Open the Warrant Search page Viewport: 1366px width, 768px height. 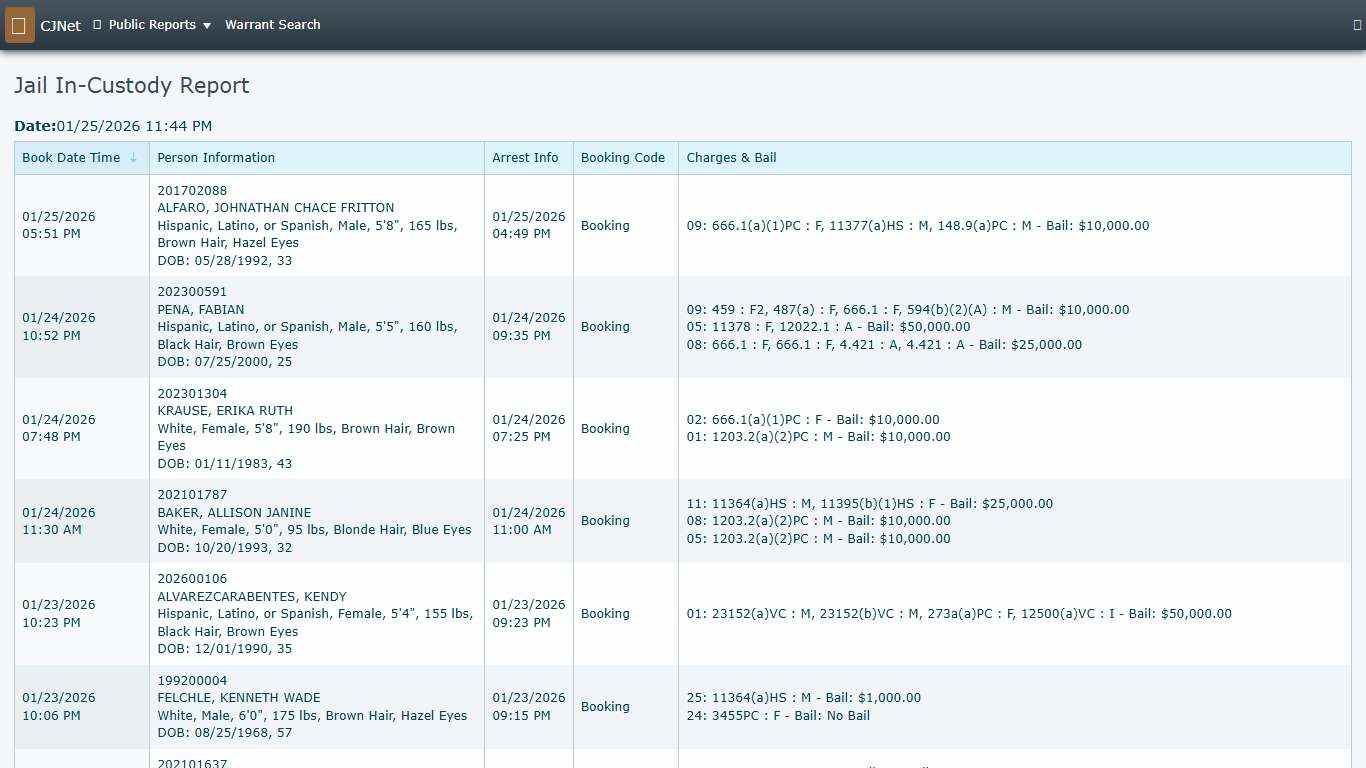point(272,25)
